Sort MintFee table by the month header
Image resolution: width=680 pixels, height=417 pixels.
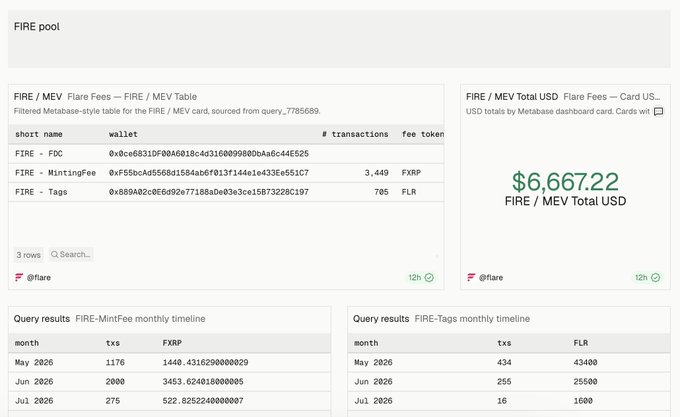pos(27,343)
